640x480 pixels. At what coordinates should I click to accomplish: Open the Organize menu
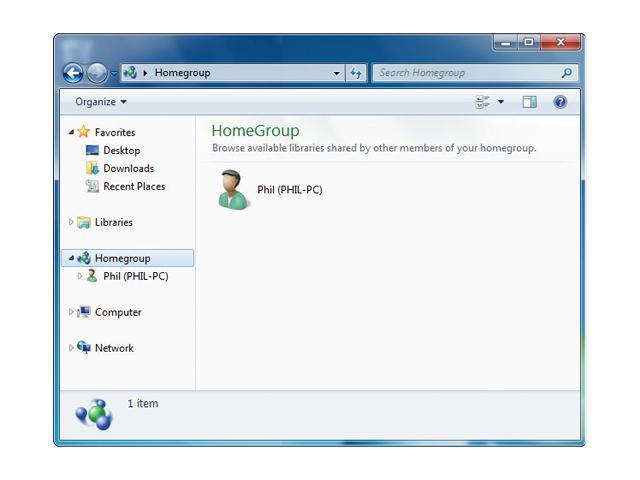click(x=101, y=102)
